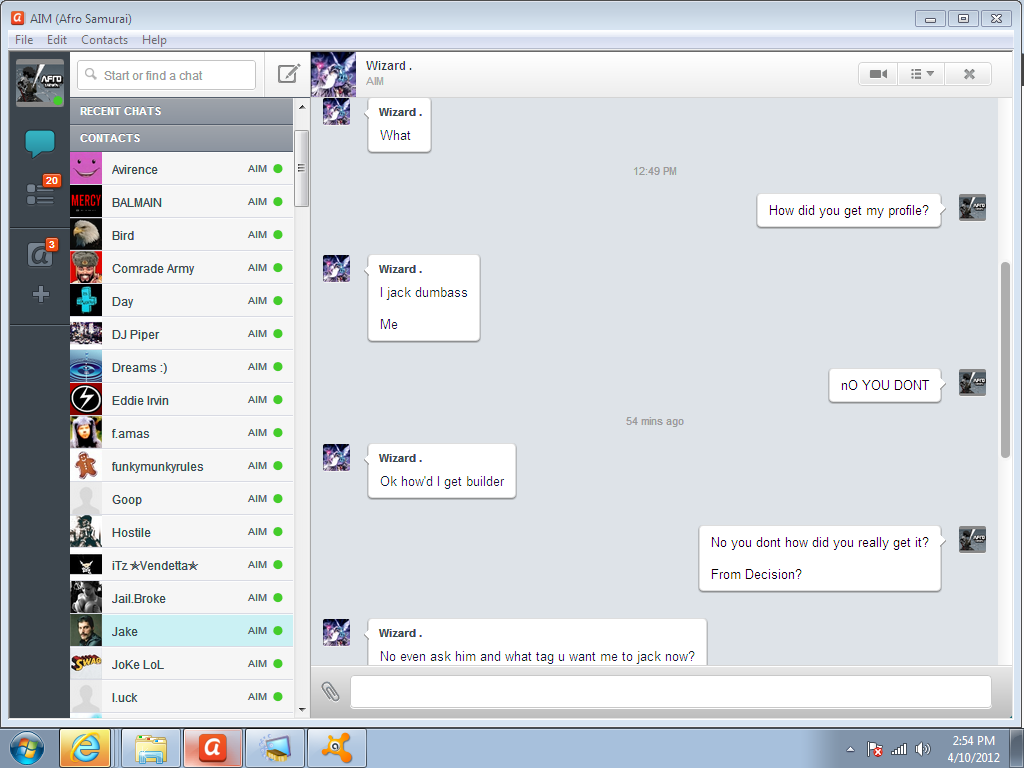The image size is (1024, 768).
Task: Expand the RECENT CHATS section
Action: pyautogui.click(x=181, y=111)
